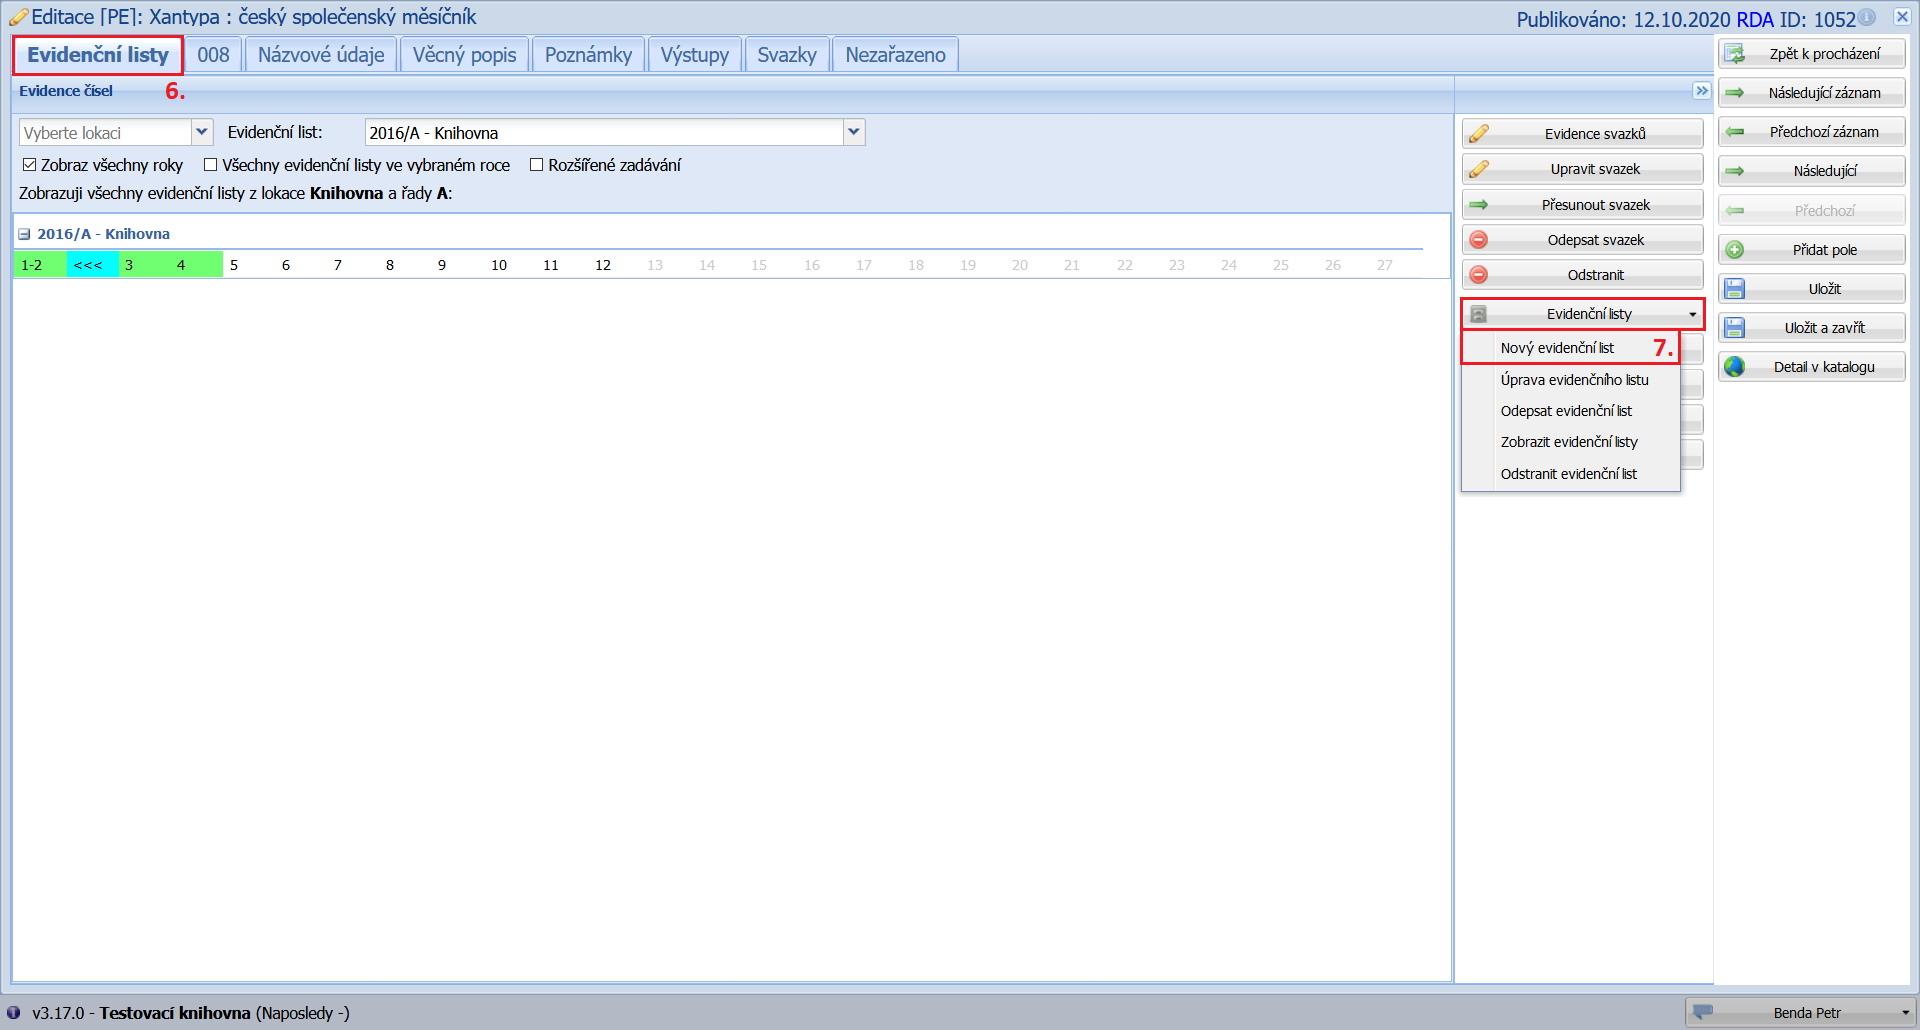Click the pencil icon on Evidence svazků
Image resolution: width=1925 pixels, height=1030 pixels.
click(x=1479, y=134)
